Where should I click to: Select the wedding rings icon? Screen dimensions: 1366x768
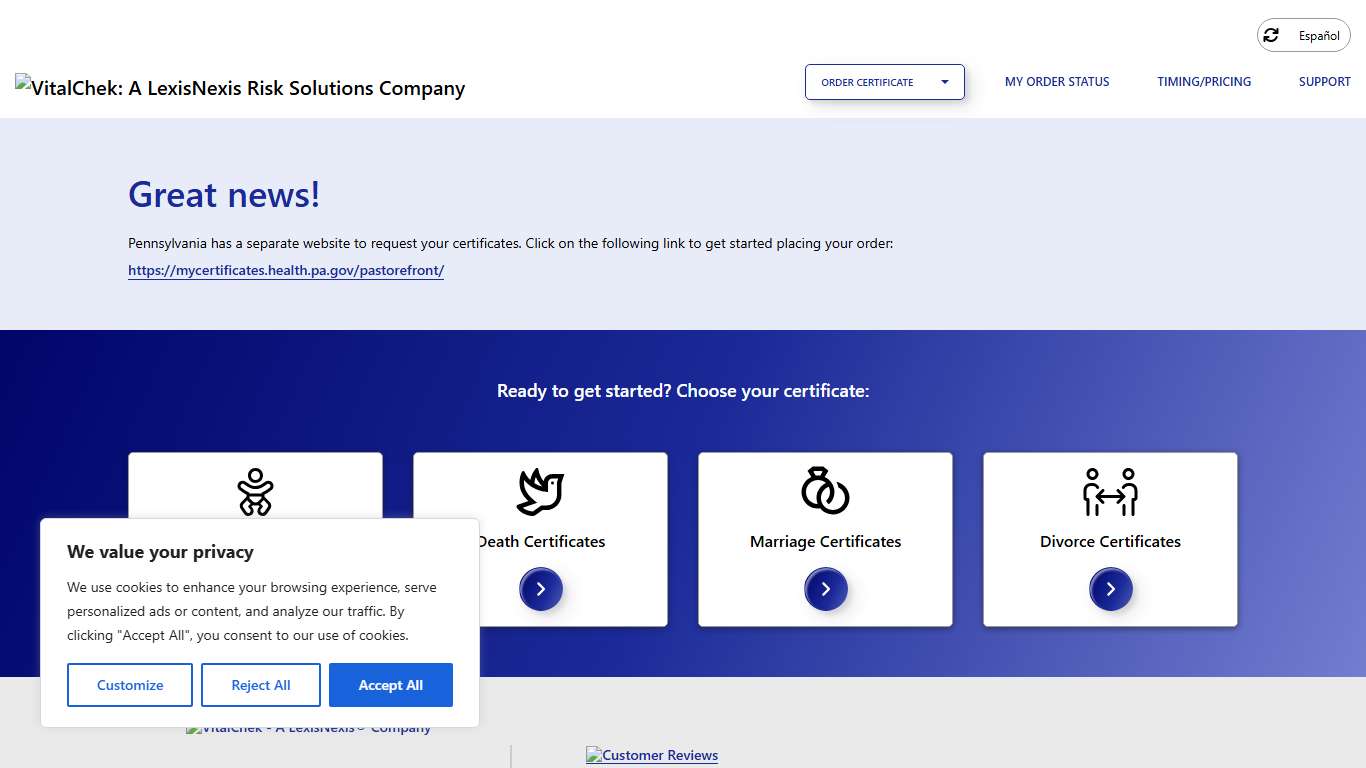click(x=825, y=491)
